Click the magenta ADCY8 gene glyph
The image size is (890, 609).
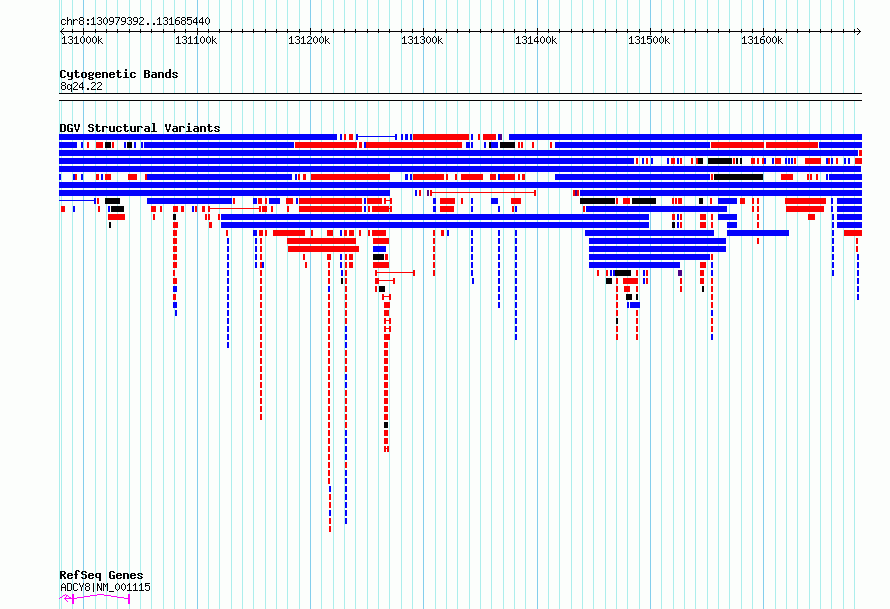coord(95,598)
